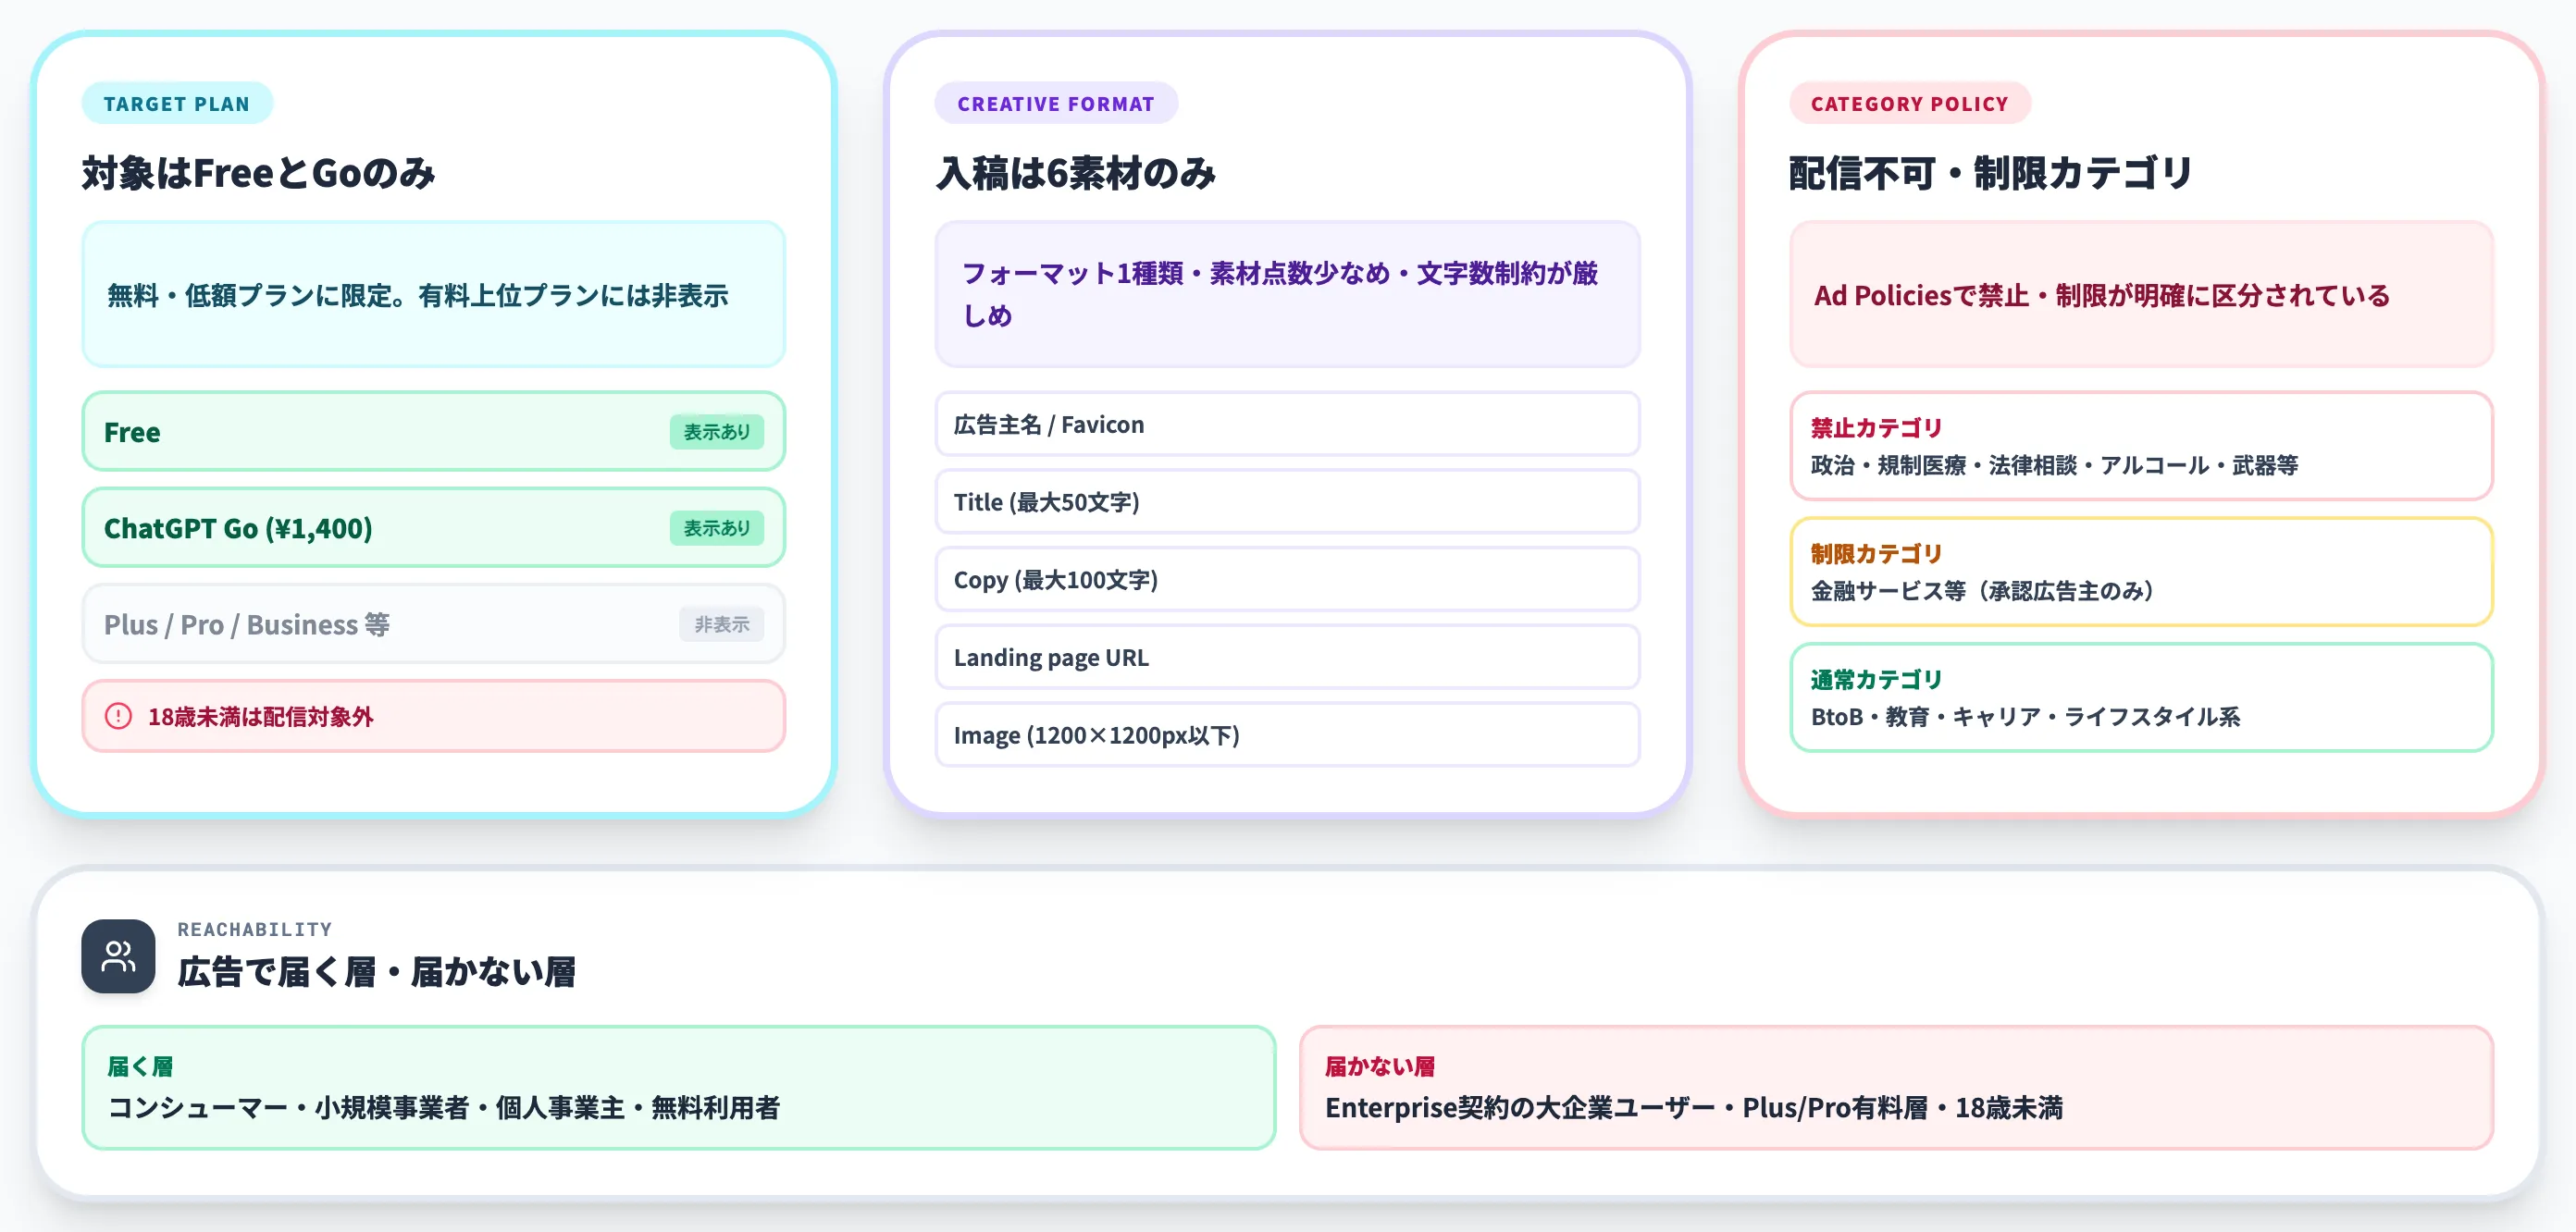The image size is (2576, 1232).
Task: Select the heading 対象はFreeとGoのみ
Action: coord(258,173)
